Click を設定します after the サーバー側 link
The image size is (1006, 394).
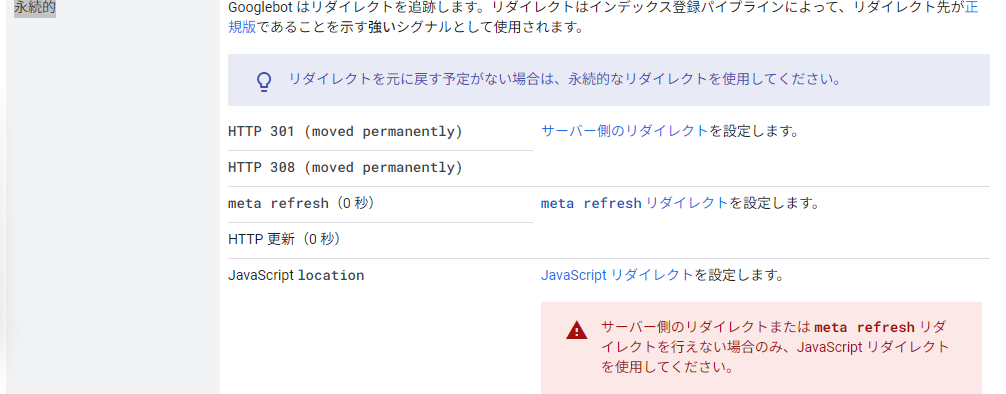click(753, 131)
